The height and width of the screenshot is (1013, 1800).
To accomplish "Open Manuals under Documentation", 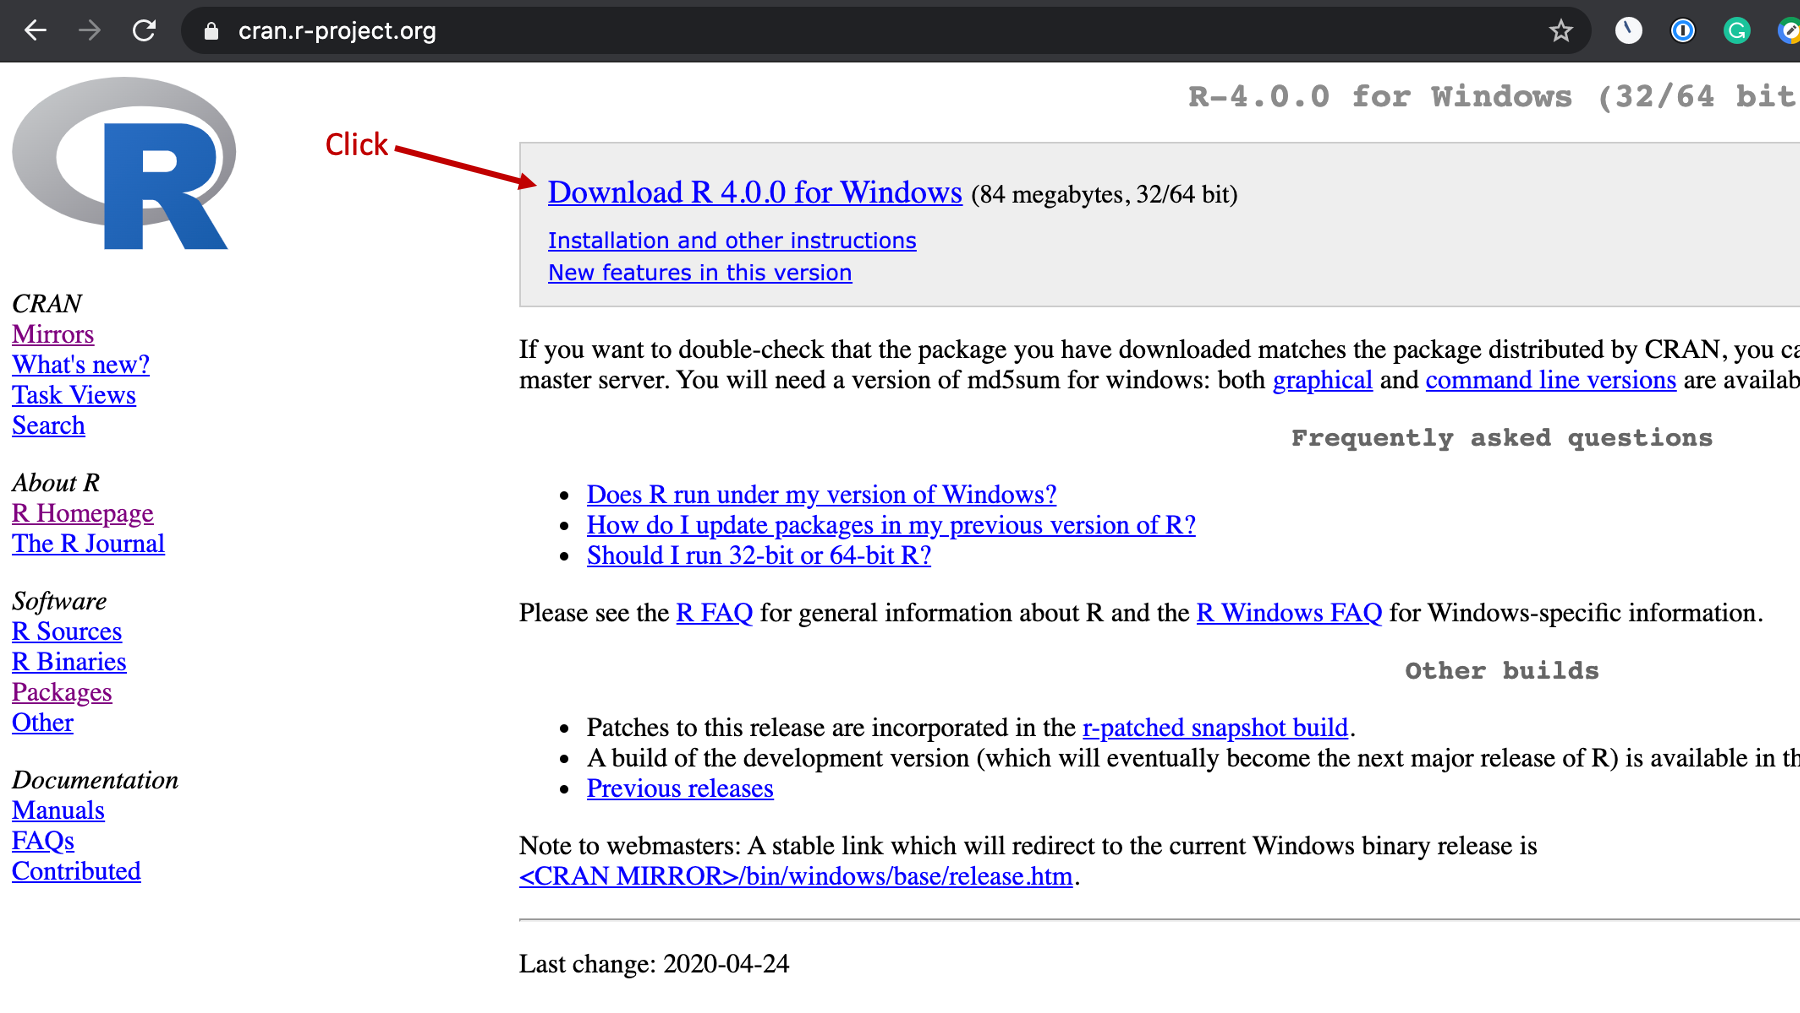I will 58,810.
